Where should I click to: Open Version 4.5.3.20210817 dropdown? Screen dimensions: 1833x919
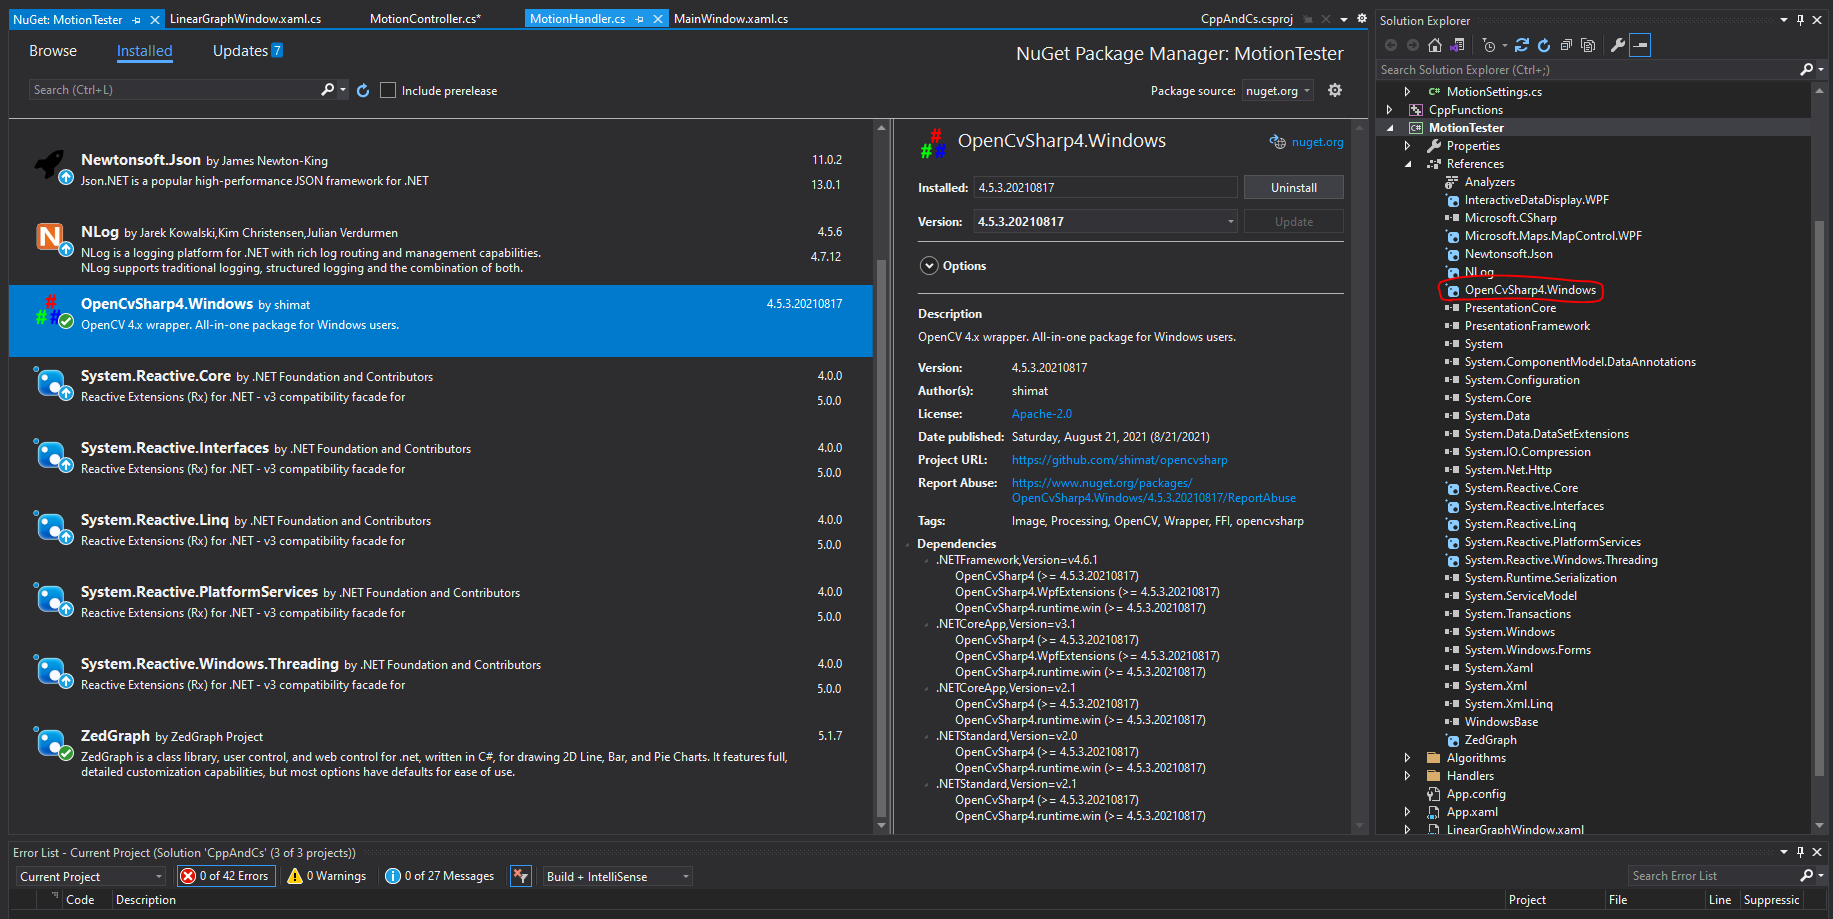click(x=1106, y=222)
